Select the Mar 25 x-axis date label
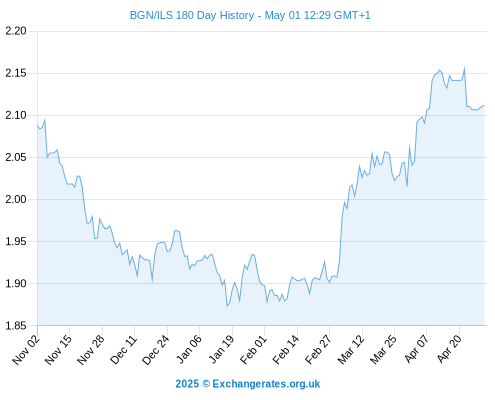The height and width of the screenshot is (400, 495). pyautogui.click(x=383, y=349)
